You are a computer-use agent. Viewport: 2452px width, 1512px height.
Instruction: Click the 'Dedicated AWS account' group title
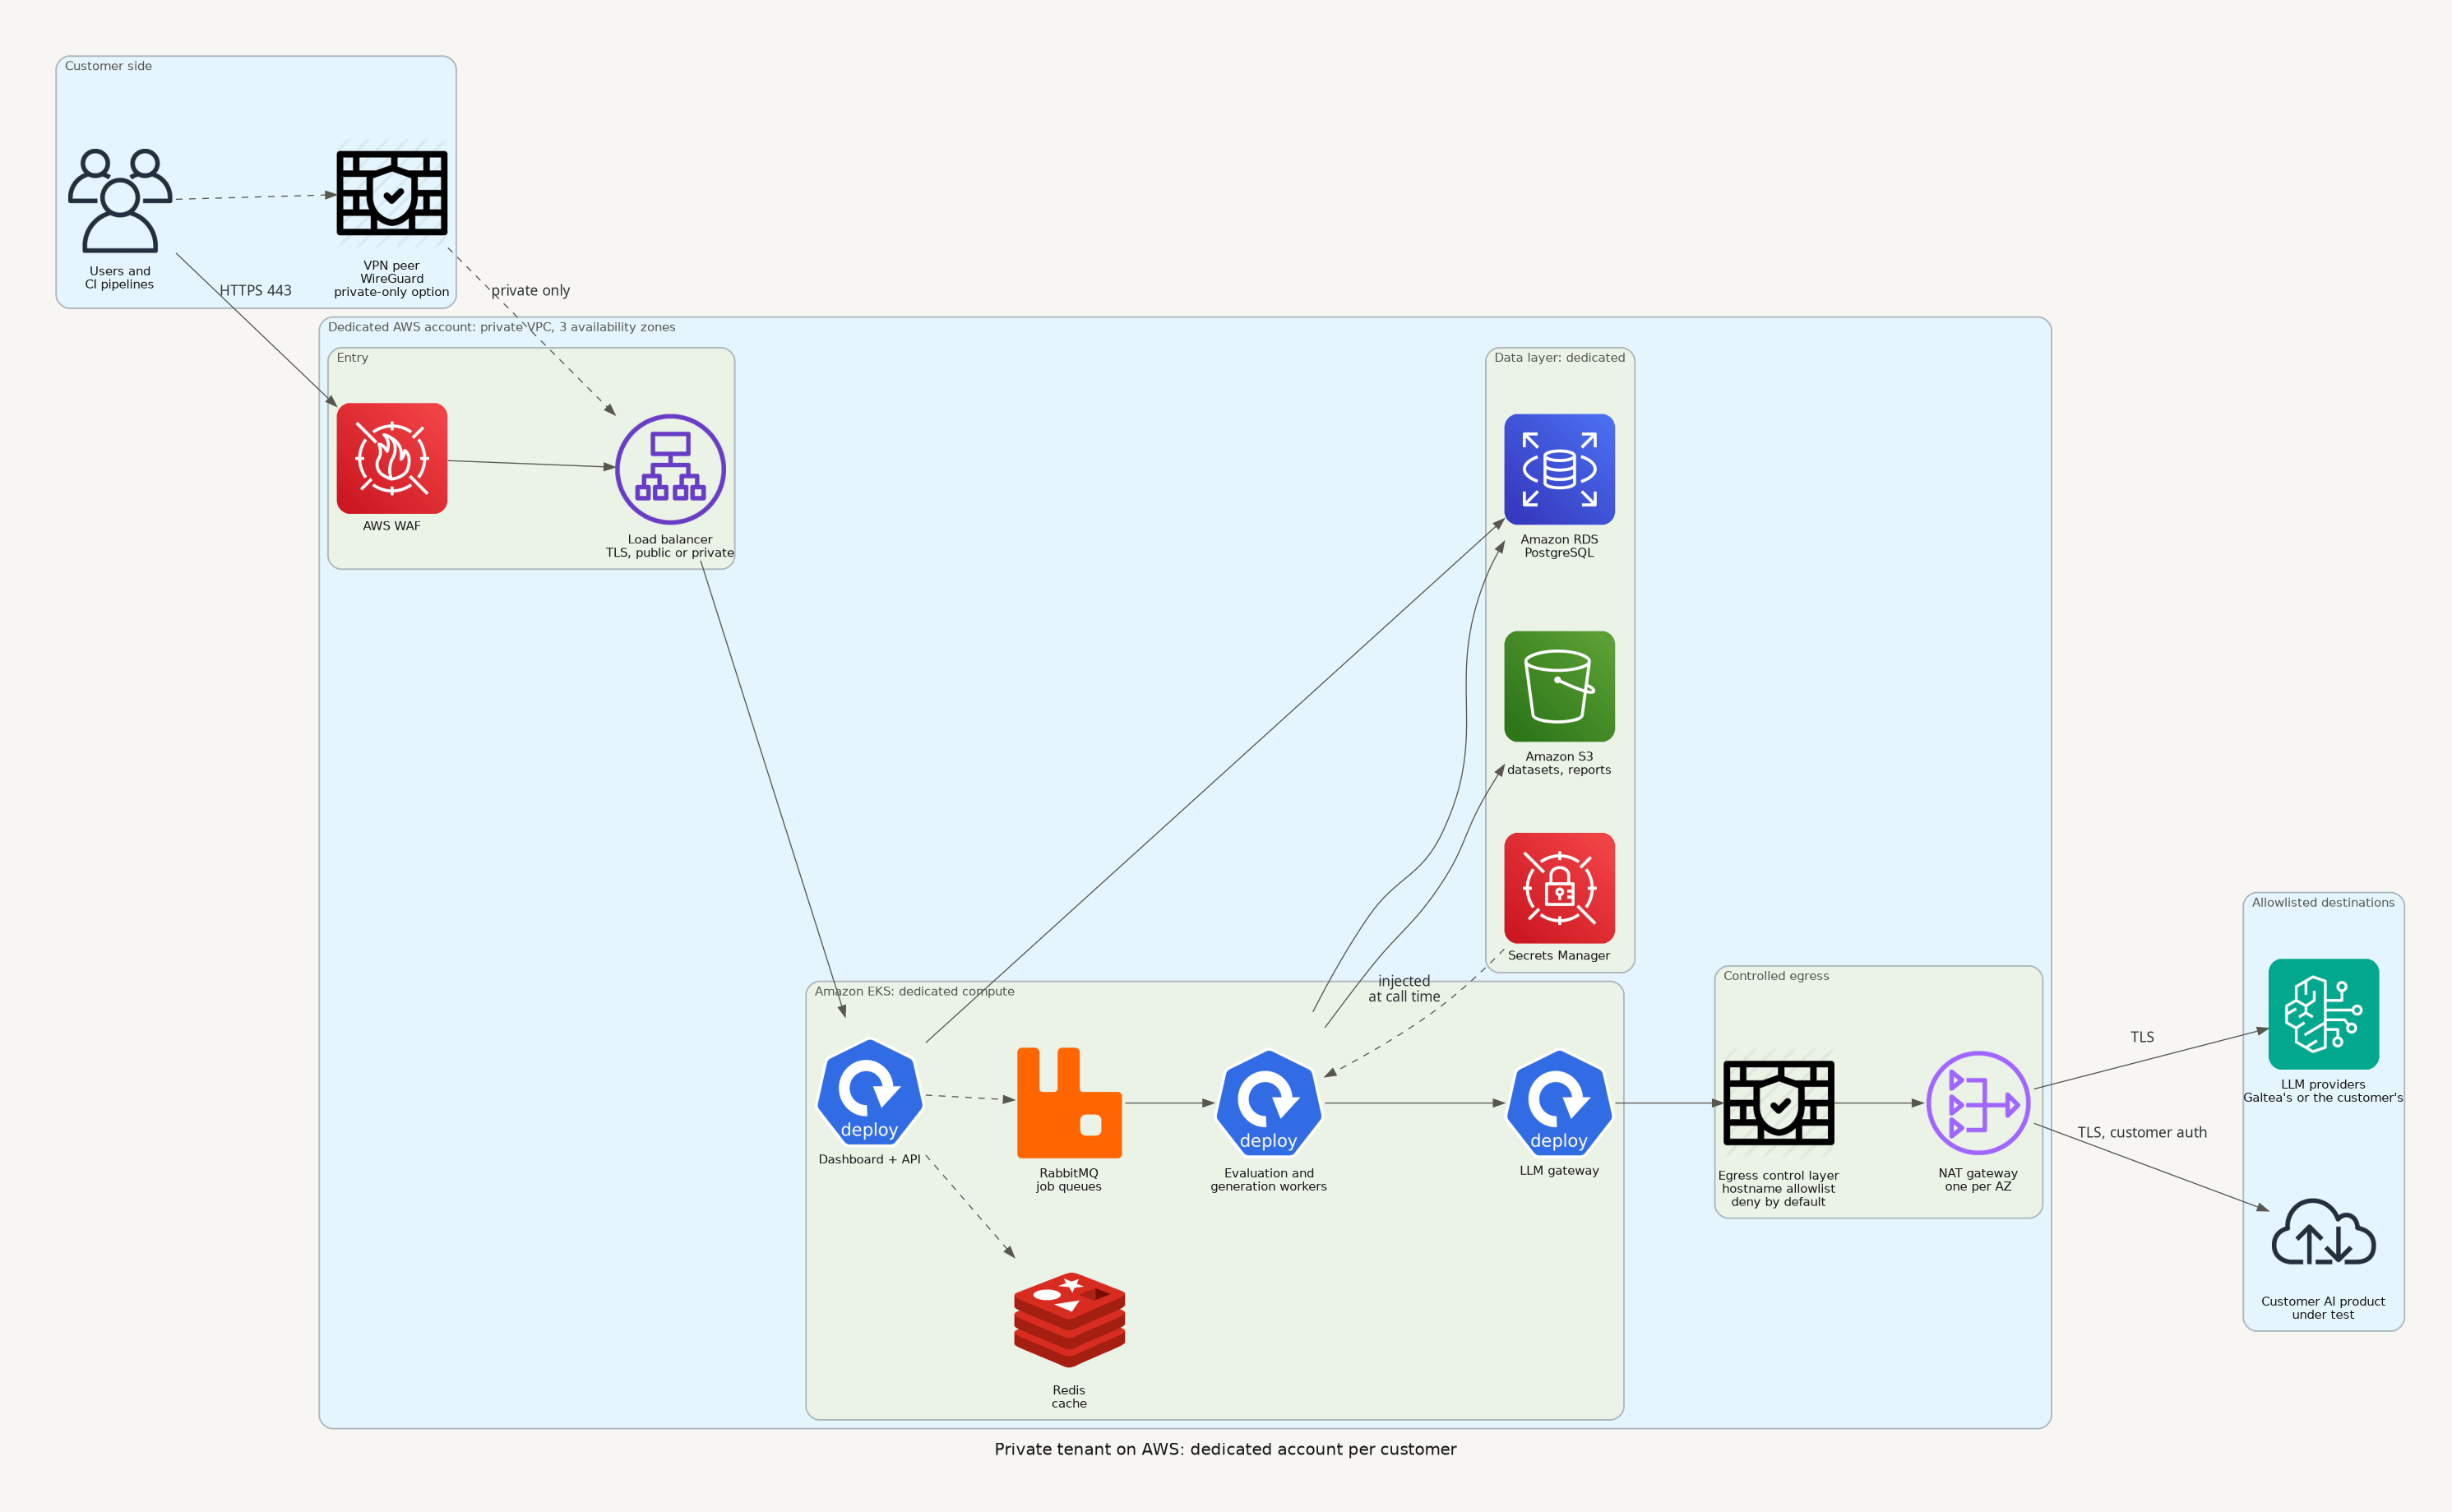pos(501,327)
